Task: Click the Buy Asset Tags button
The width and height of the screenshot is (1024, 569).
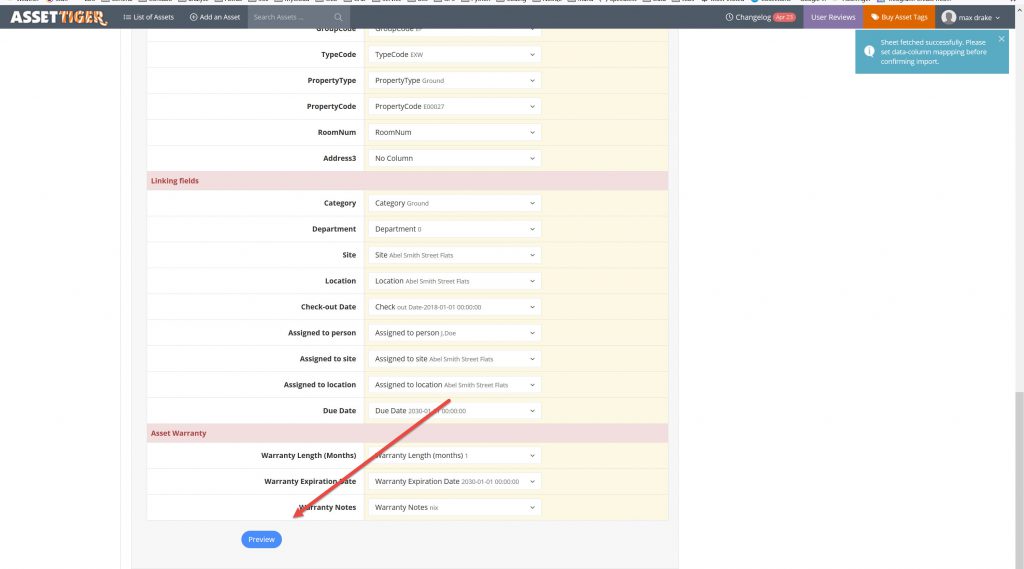Action: 899,17
